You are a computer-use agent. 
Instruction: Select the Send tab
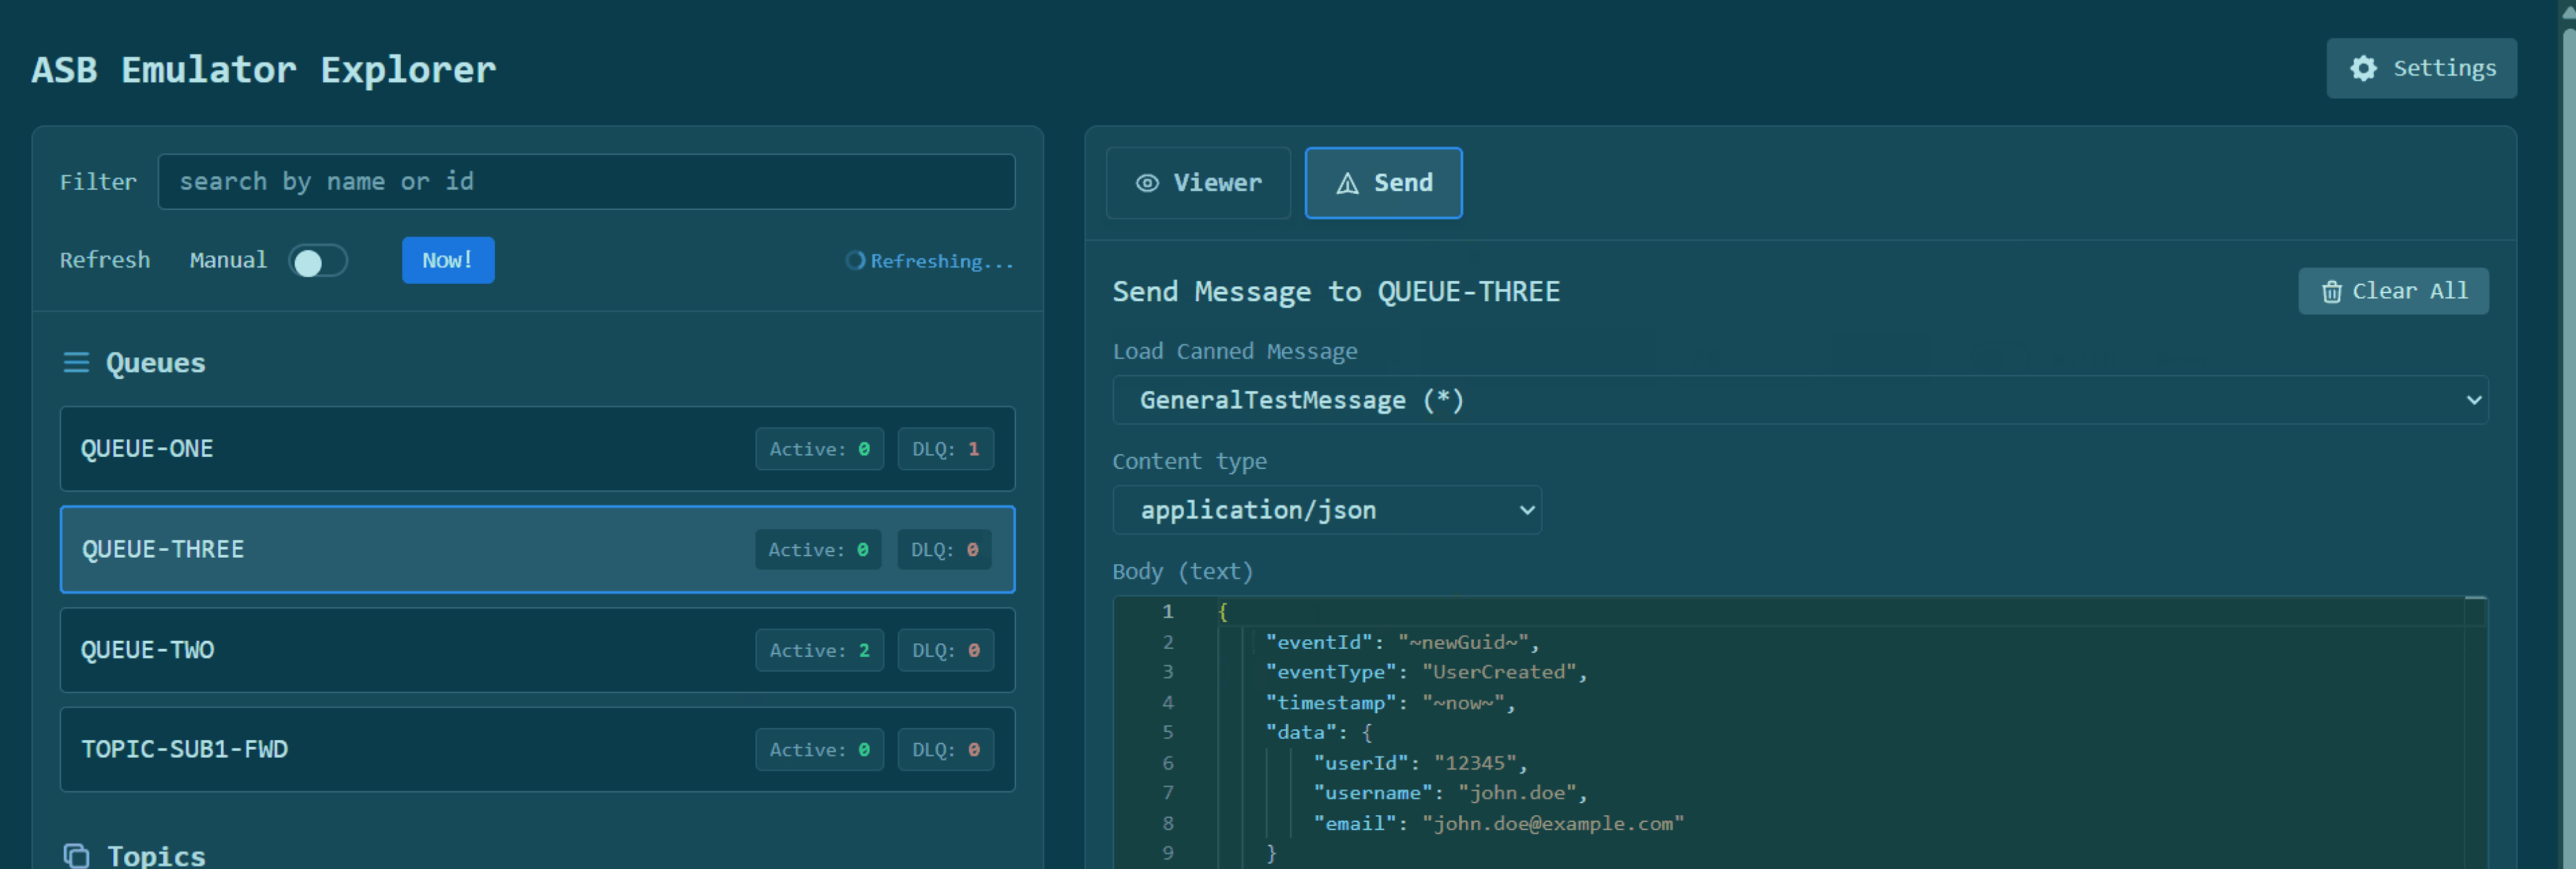tap(1384, 183)
